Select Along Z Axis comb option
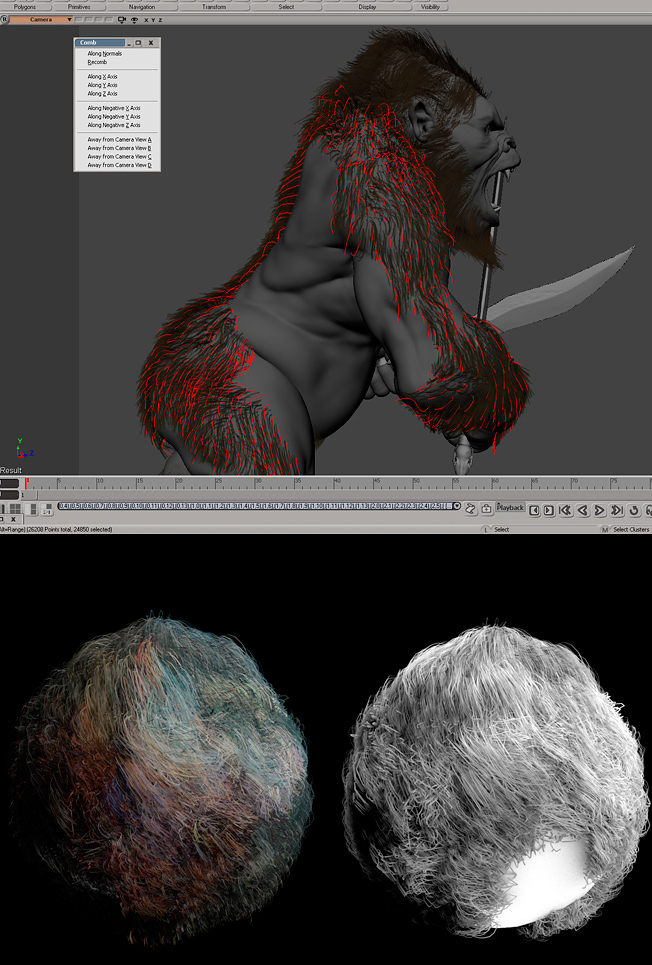Image resolution: width=652 pixels, height=965 pixels. click(102, 94)
